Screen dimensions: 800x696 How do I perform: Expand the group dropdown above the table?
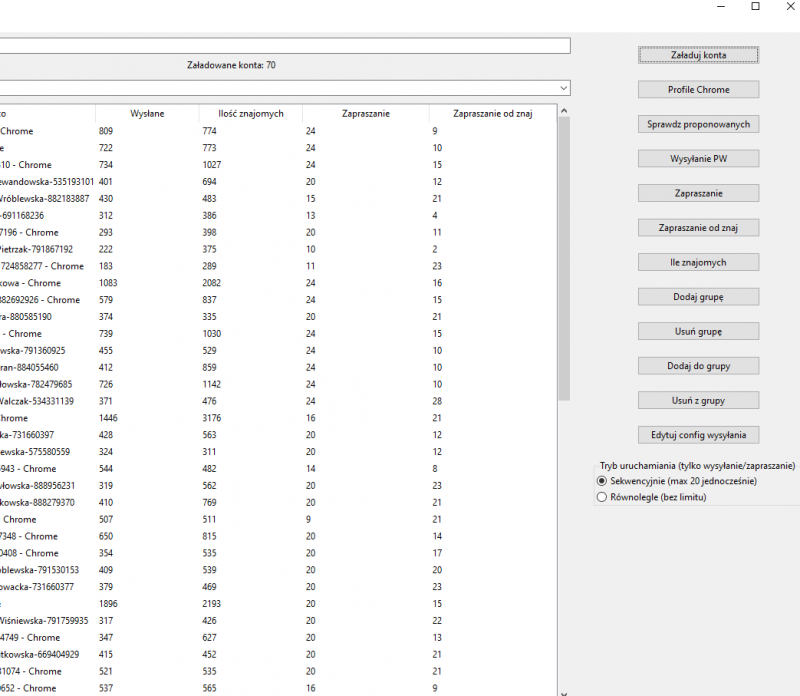564,88
